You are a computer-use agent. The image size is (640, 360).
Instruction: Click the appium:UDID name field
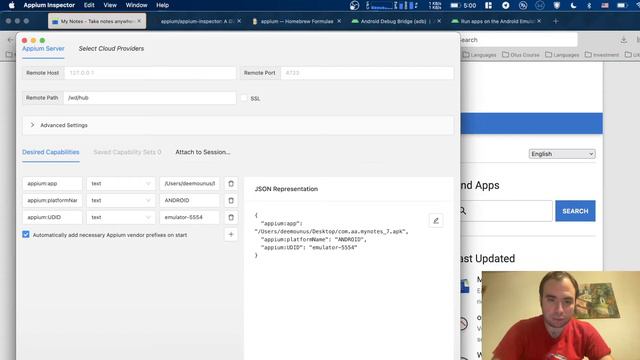(52, 217)
